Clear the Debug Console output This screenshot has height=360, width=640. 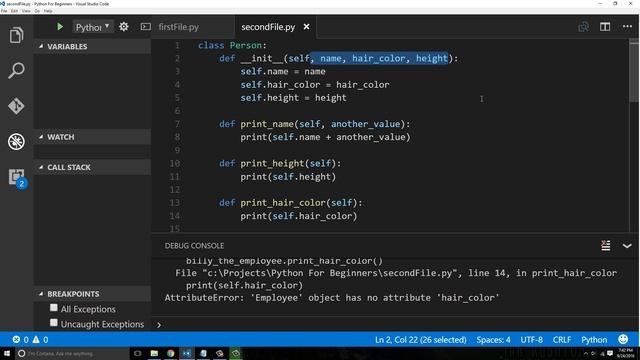(606, 245)
